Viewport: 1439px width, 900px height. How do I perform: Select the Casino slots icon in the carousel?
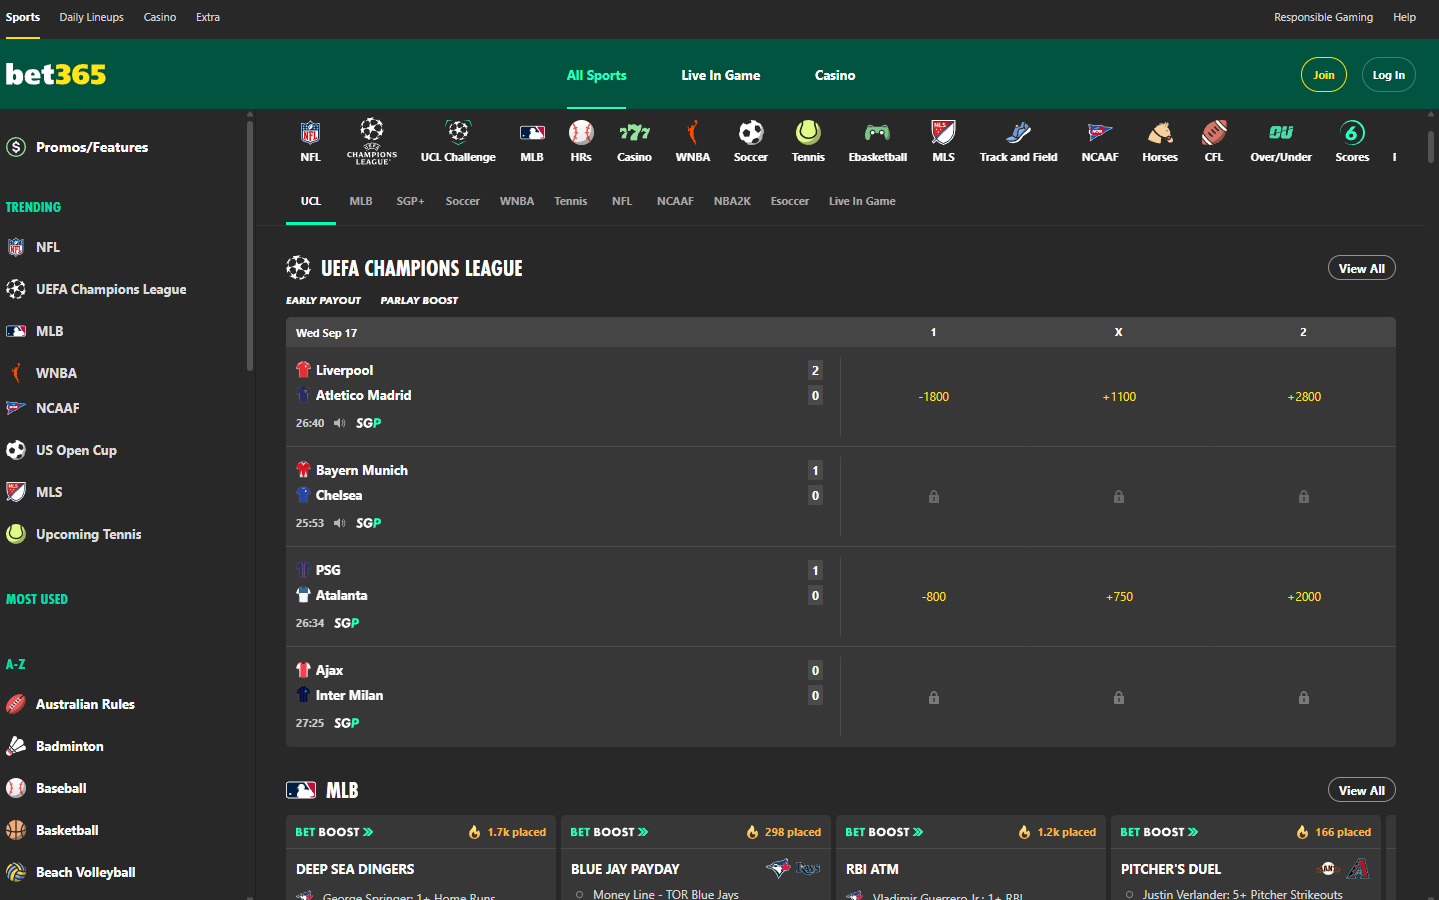tap(635, 130)
